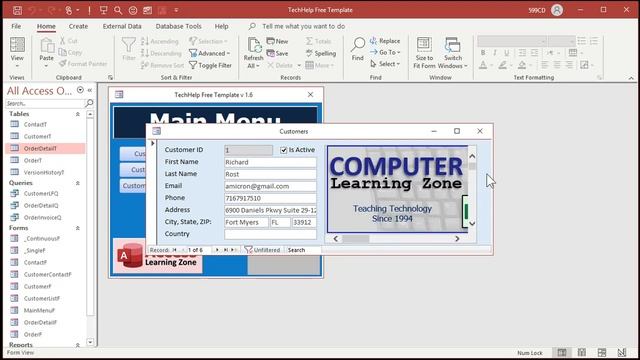Click the Tell me what you want search

point(303,26)
